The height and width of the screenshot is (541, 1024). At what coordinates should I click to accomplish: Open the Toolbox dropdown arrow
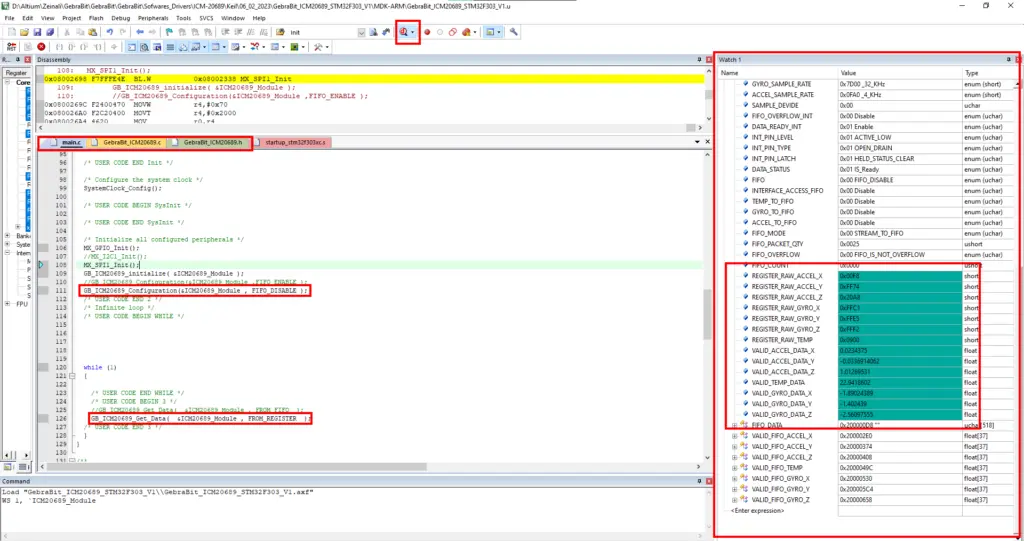click(x=327, y=47)
